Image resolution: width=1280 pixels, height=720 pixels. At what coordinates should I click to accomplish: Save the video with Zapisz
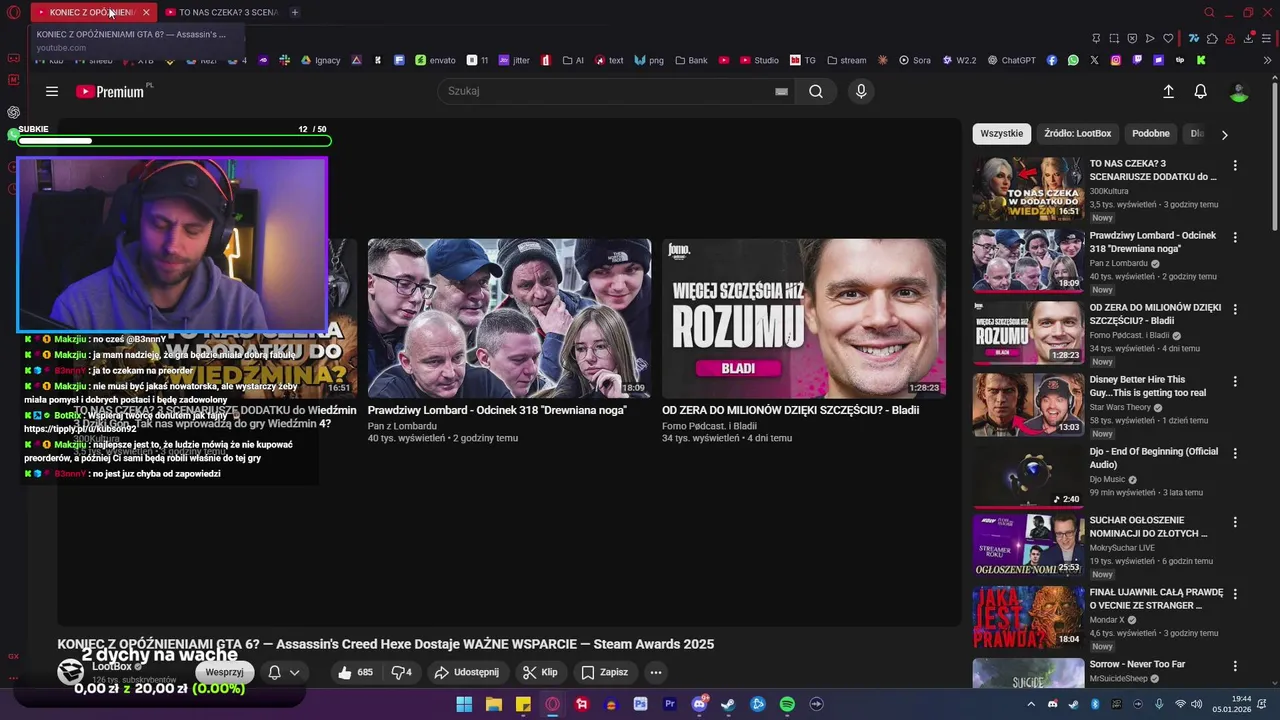click(x=605, y=672)
